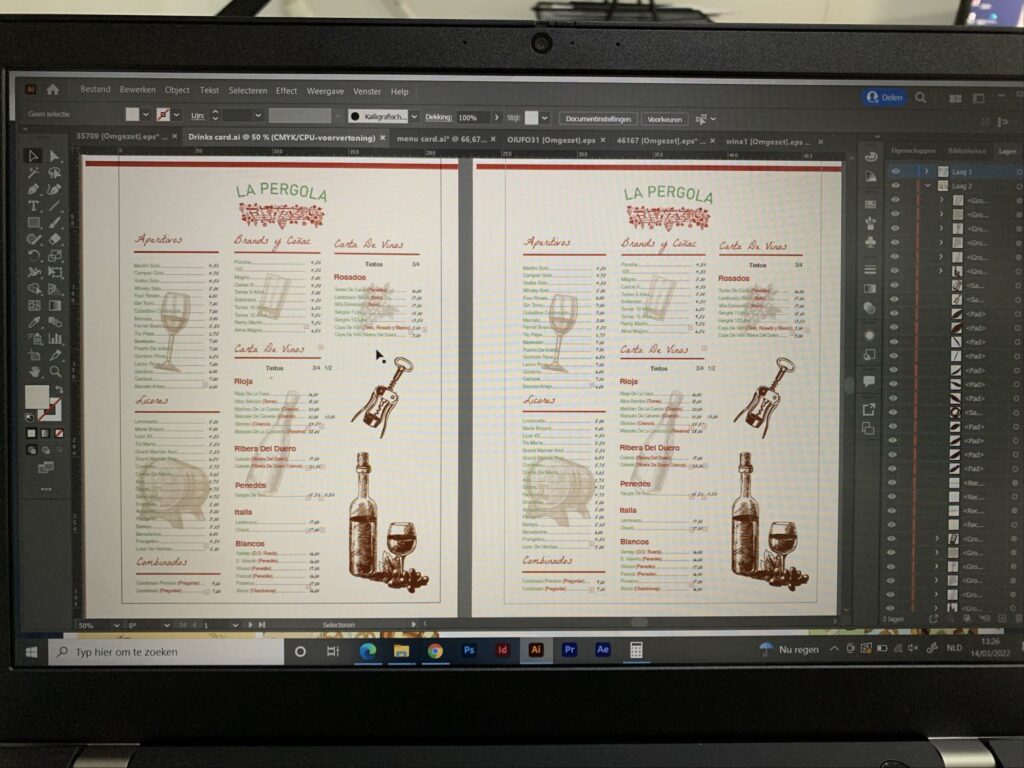Expand the Laag 1 layer
The width and height of the screenshot is (1024, 768).
coord(927,171)
